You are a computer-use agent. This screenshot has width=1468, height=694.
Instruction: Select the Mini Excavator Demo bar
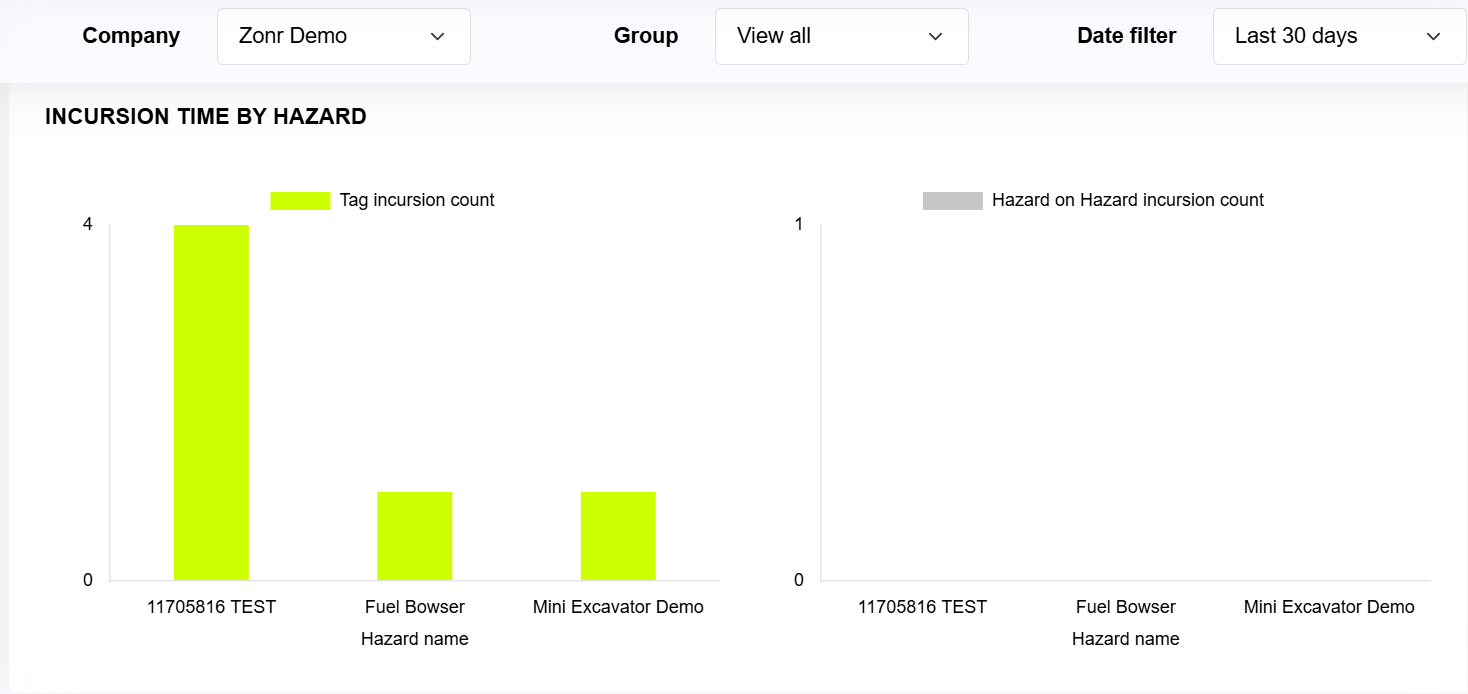[x=618, y=536]
